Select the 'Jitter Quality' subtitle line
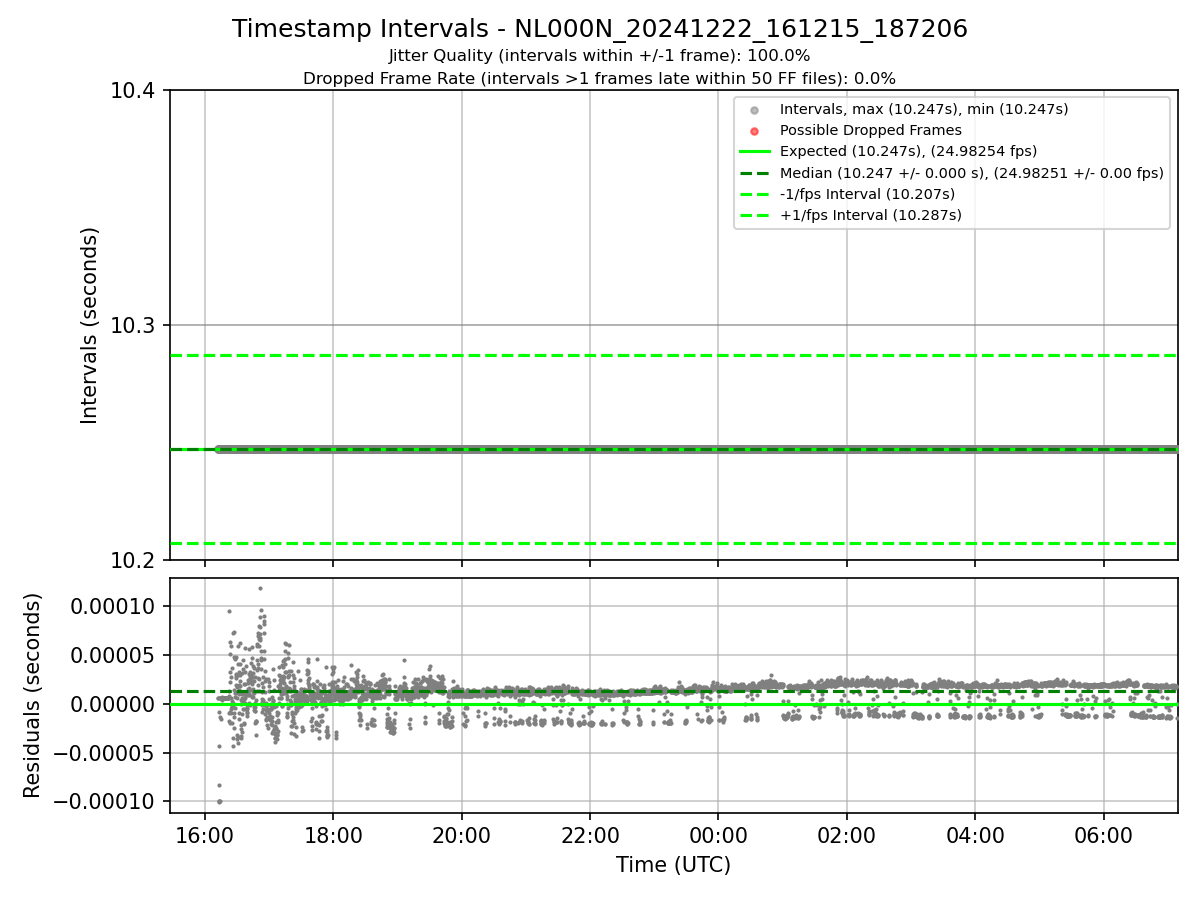1200x900 pixels. pos(600,56)
